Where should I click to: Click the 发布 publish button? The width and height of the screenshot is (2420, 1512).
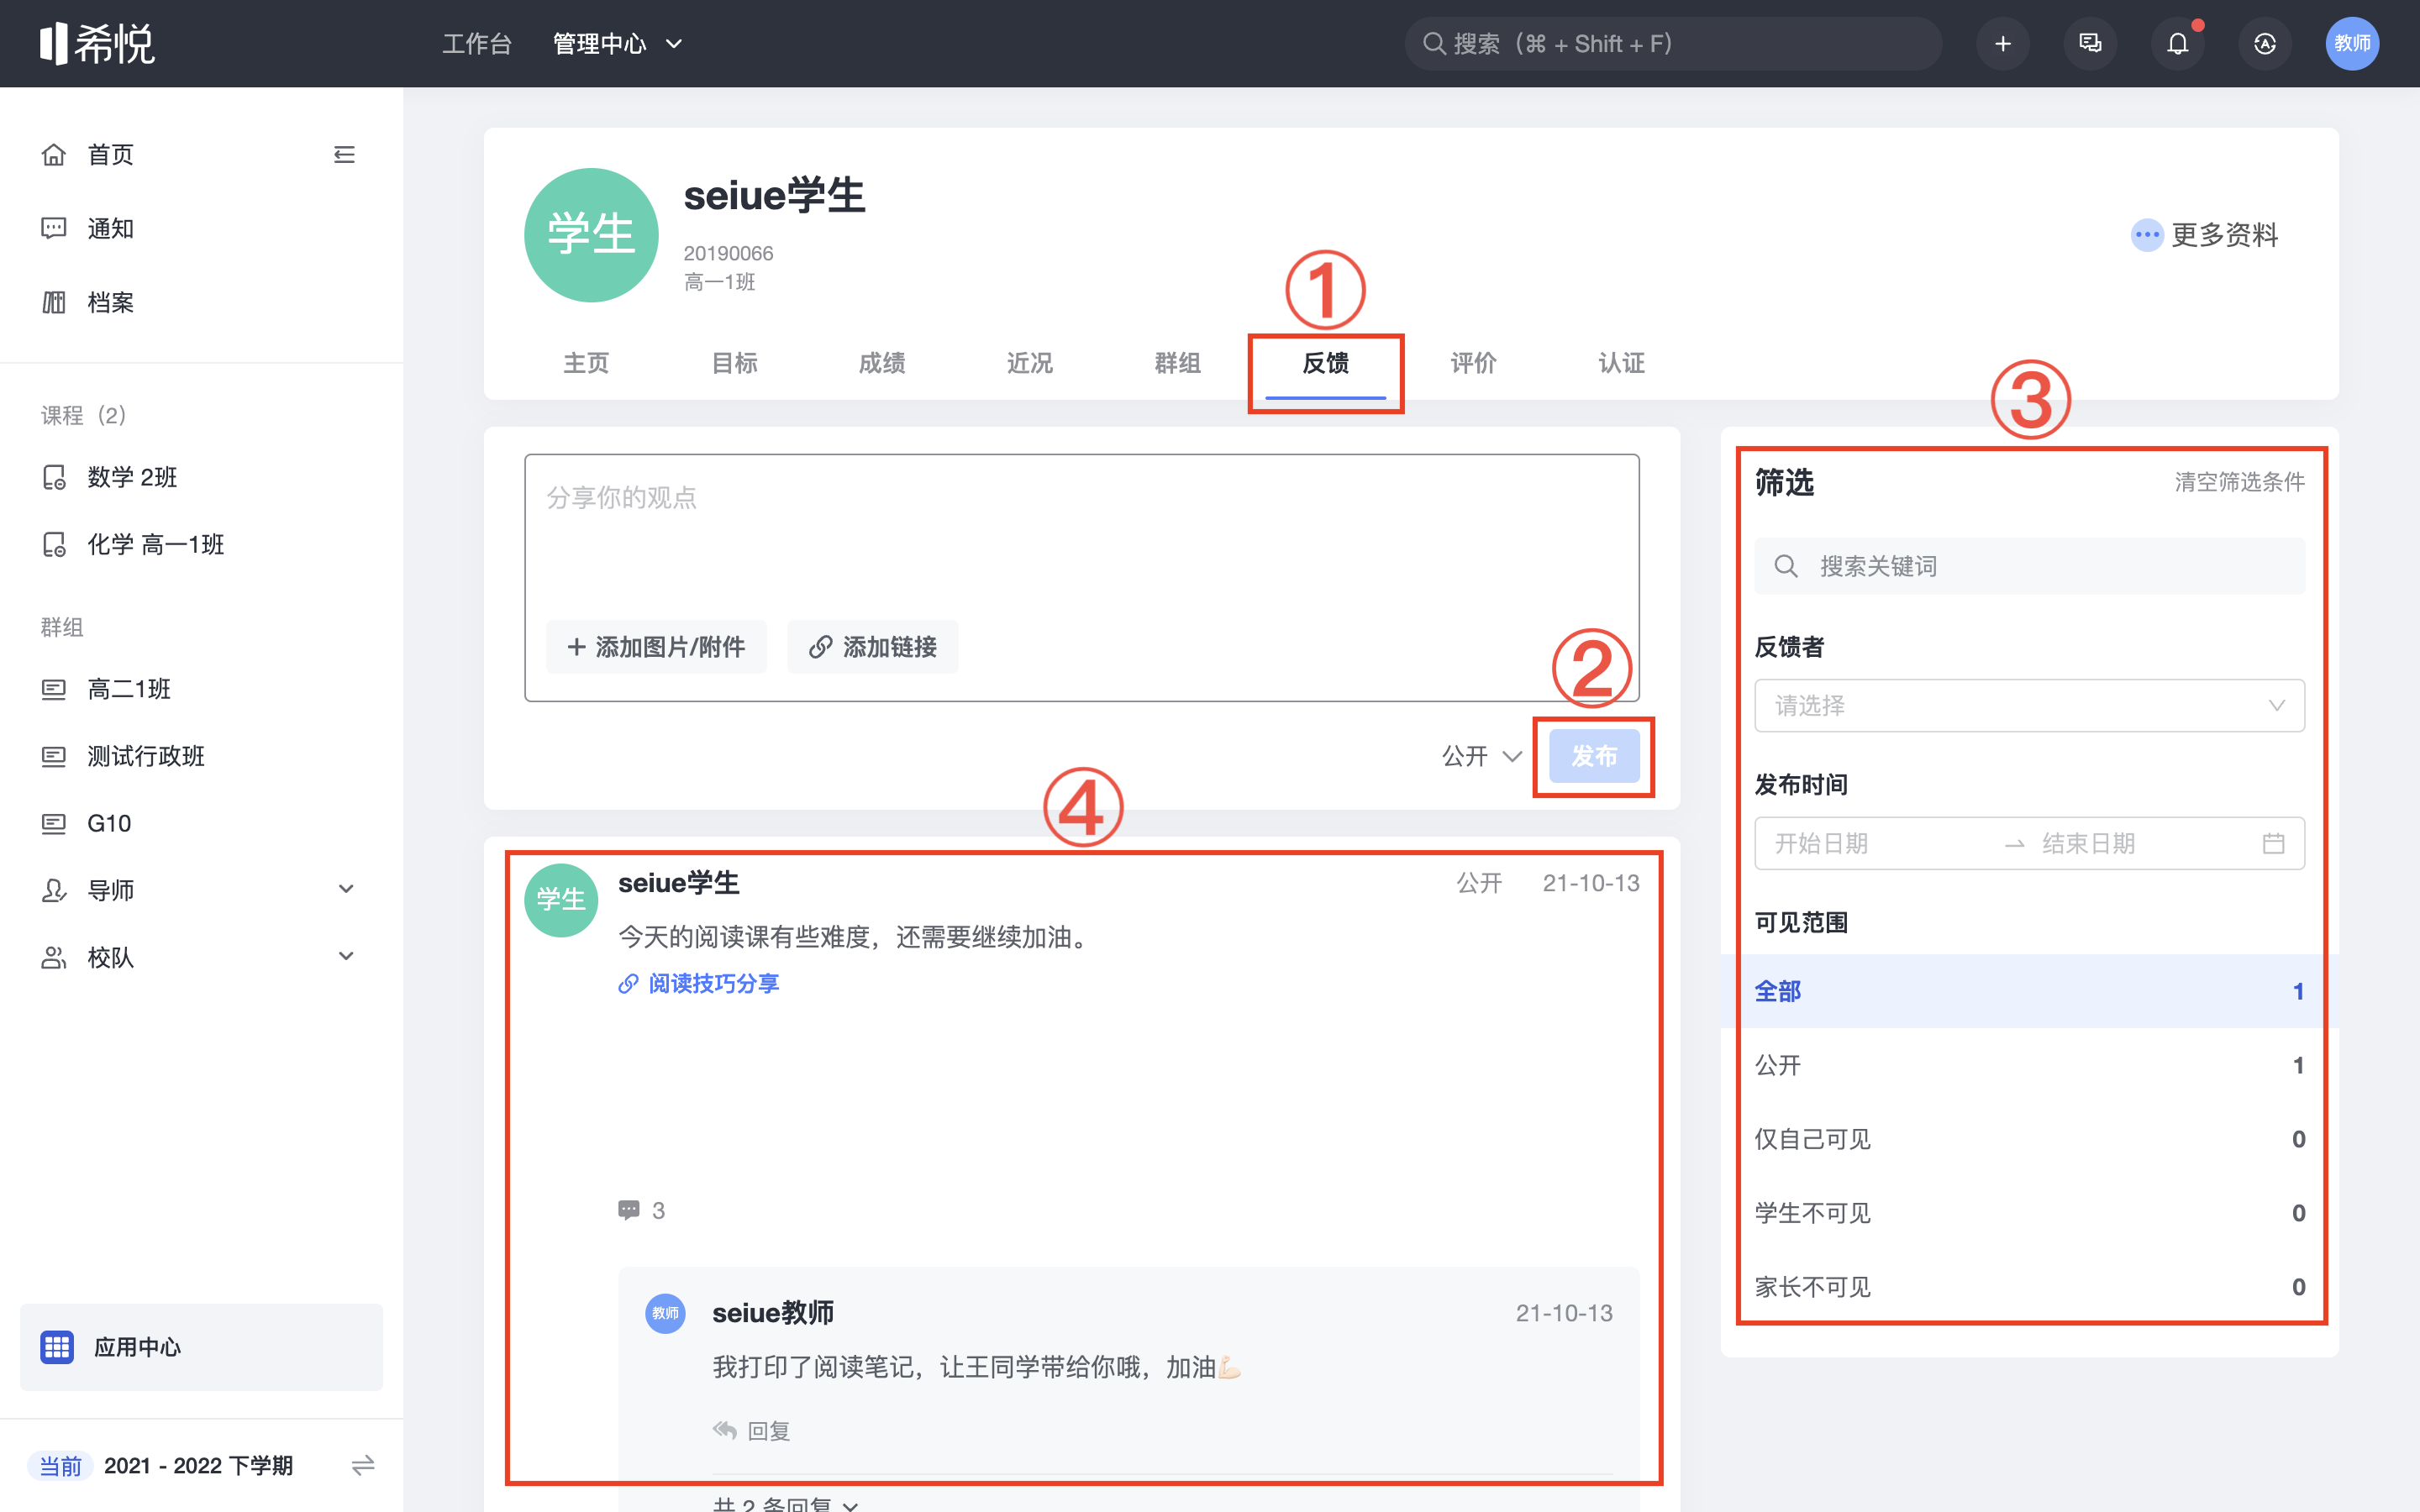[1594, 756]
